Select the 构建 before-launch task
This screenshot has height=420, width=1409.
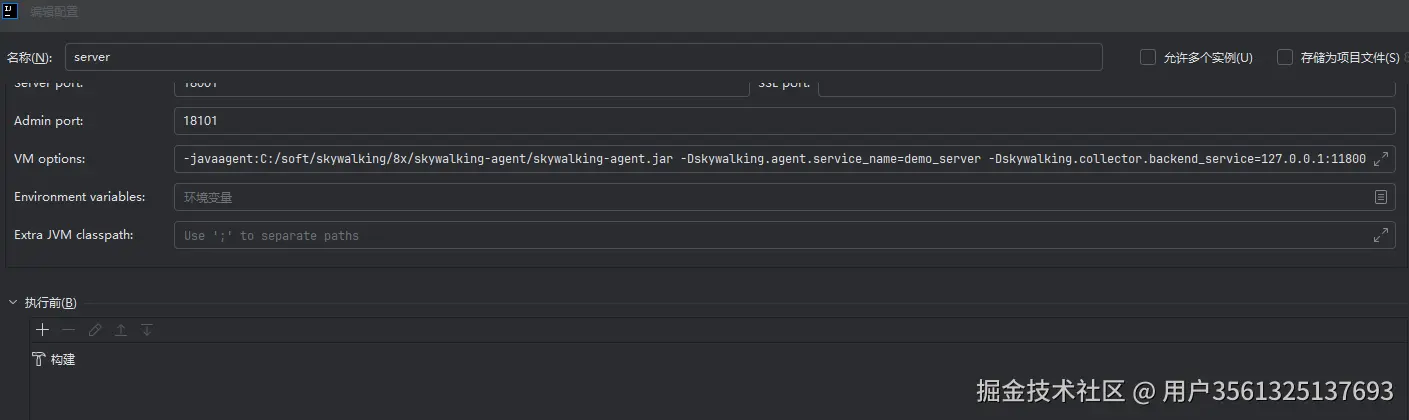(62, 359)
